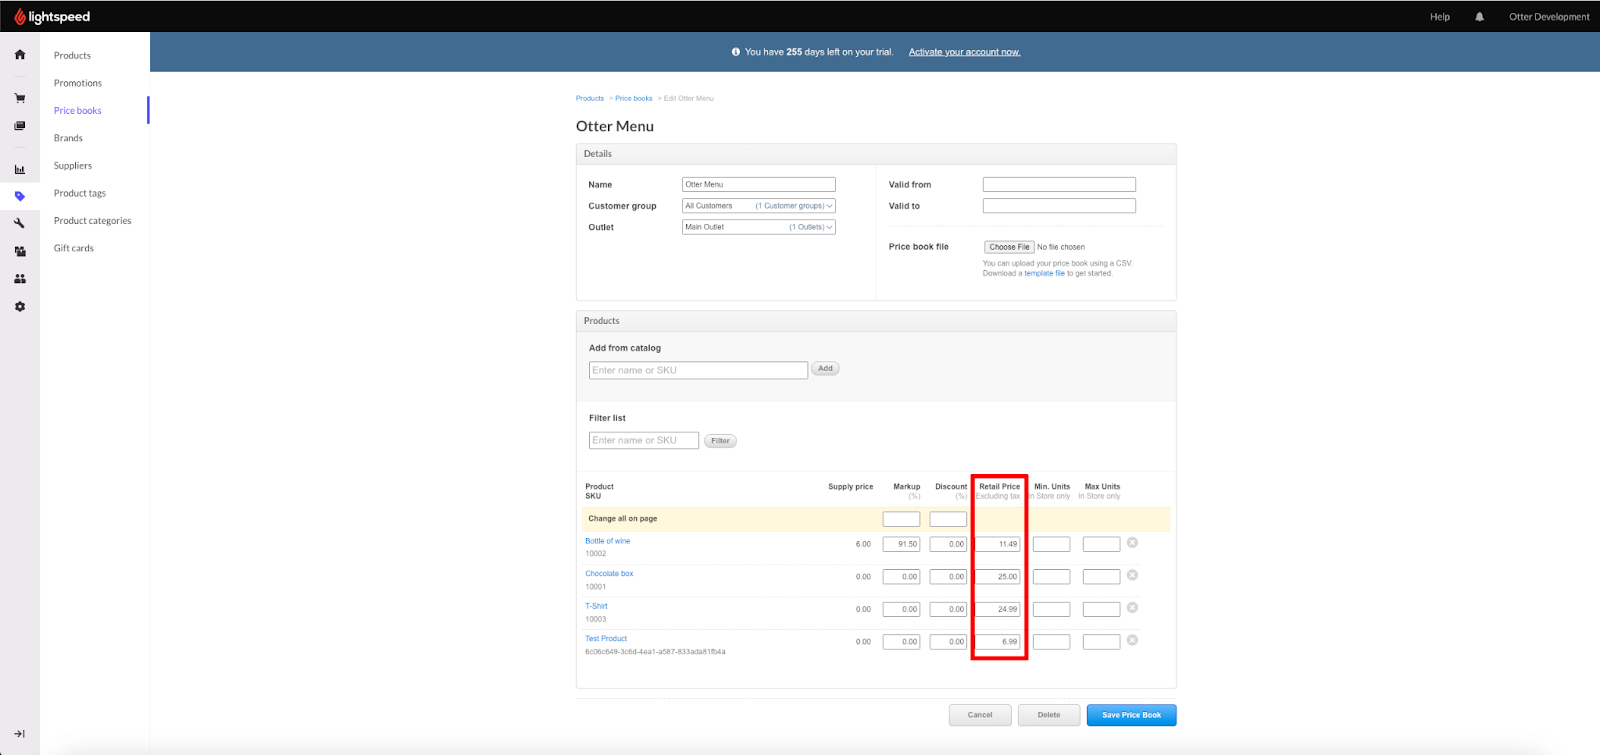Viewport: 1600px width, 755px height.
Task: Remove Test Product row with X icon
Action: point(1132,640)
